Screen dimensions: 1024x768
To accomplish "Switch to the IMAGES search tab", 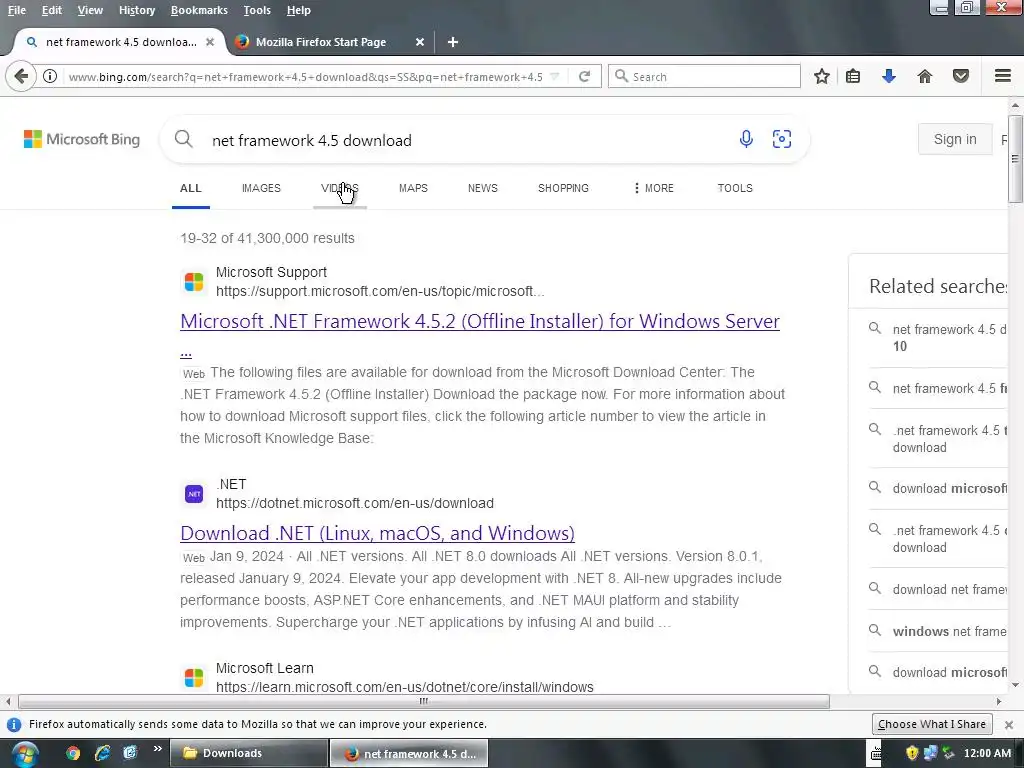I will point(261,188).
